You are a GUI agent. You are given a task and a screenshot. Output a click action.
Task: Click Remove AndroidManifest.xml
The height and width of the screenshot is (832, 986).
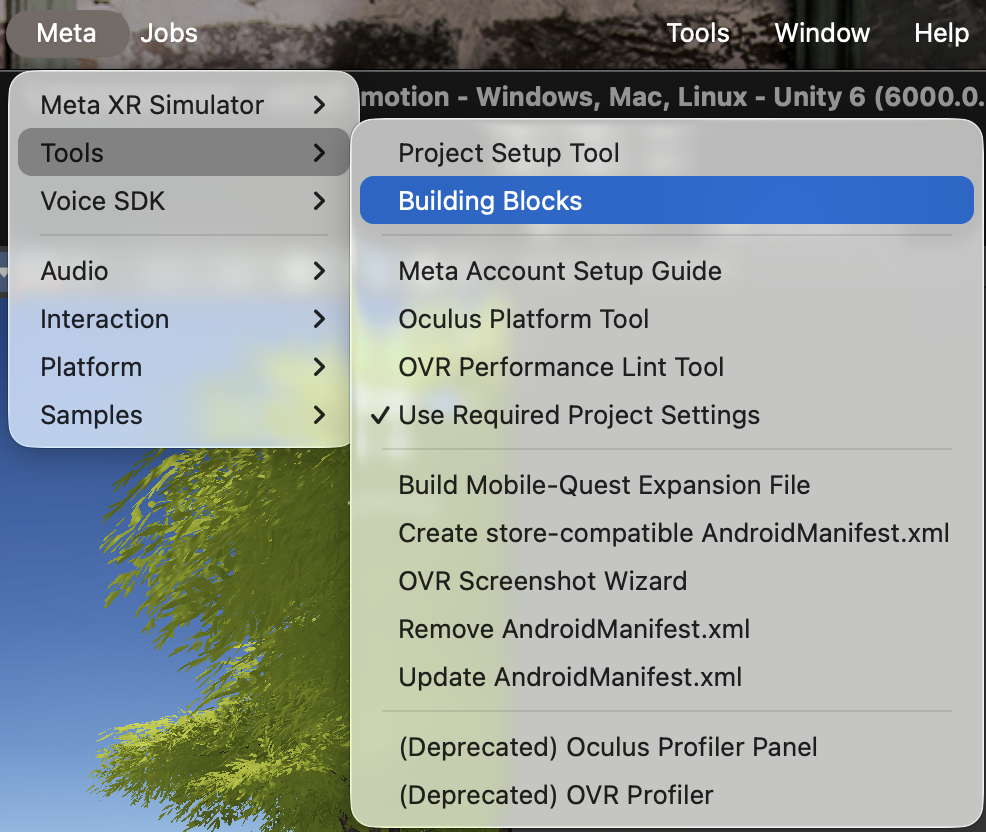click(574, 629)
